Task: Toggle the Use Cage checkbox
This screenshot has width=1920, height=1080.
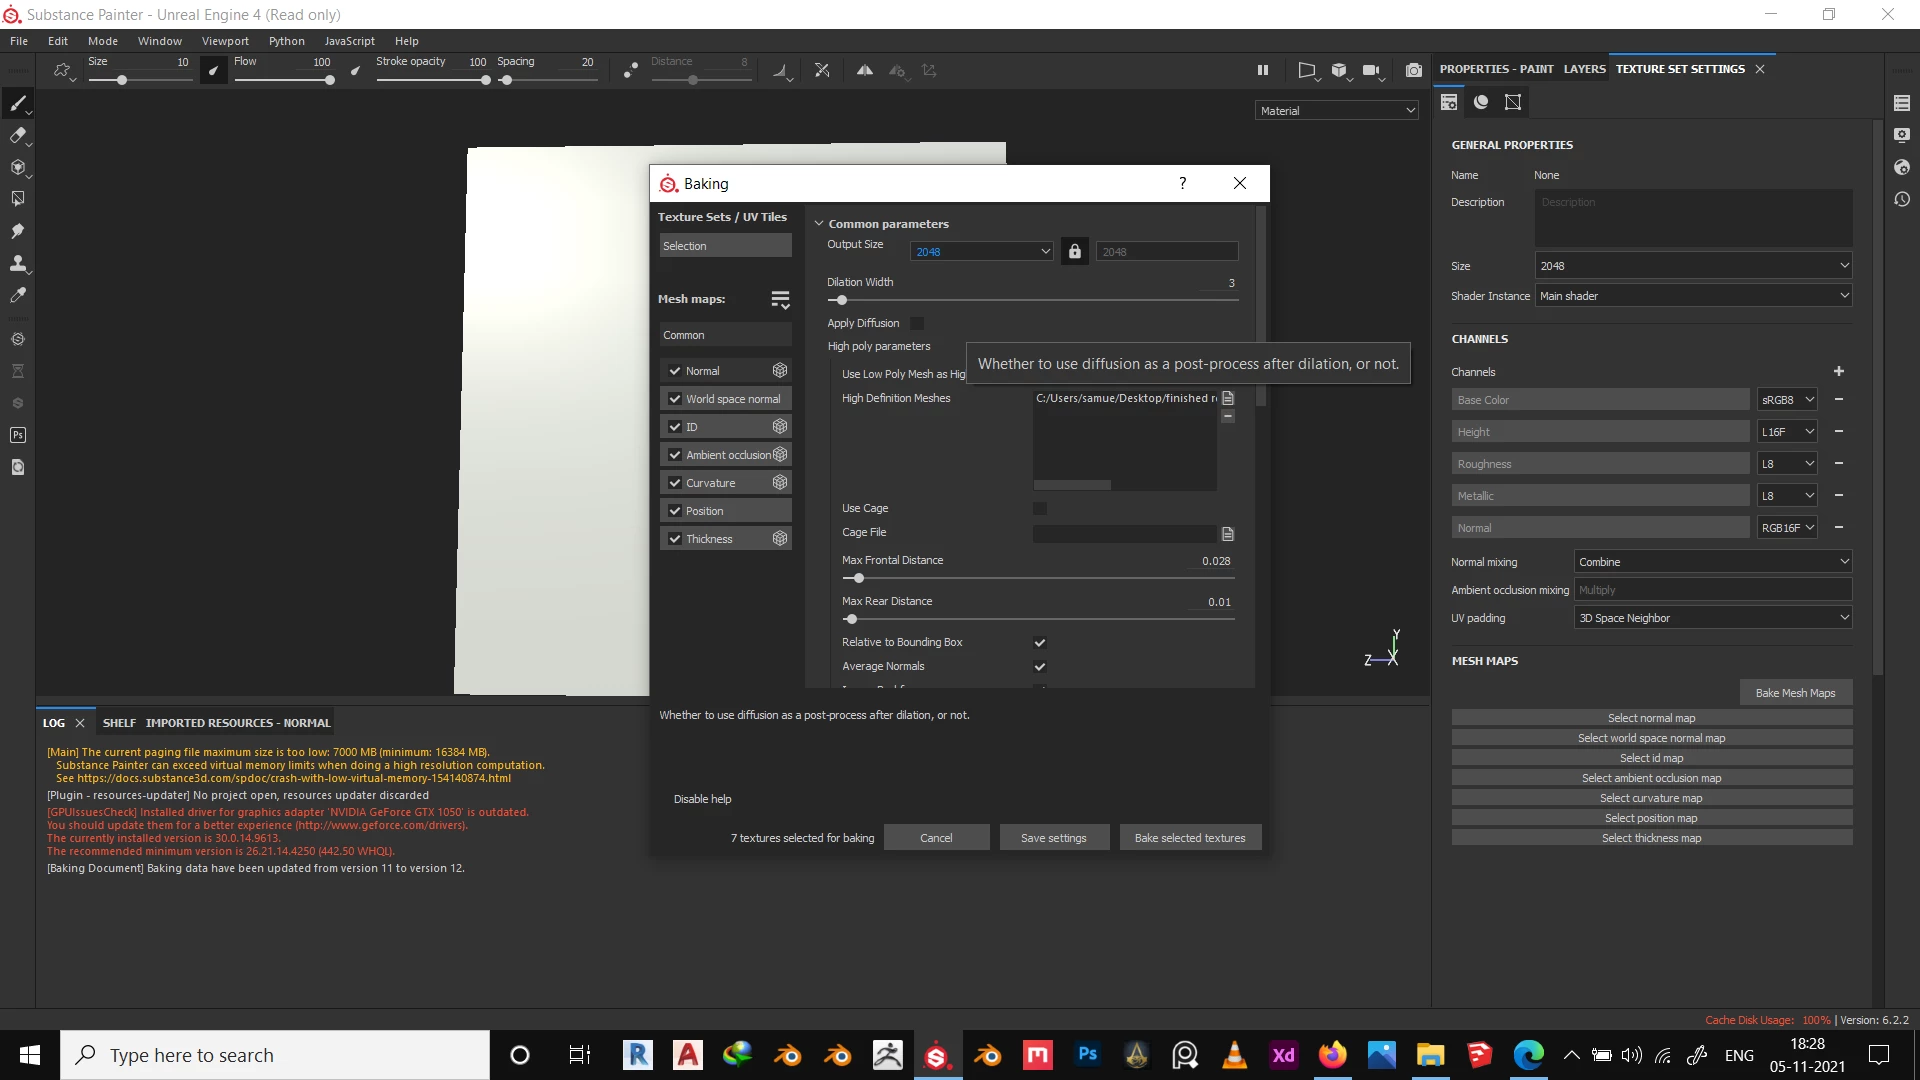Action: point(1040,508)
